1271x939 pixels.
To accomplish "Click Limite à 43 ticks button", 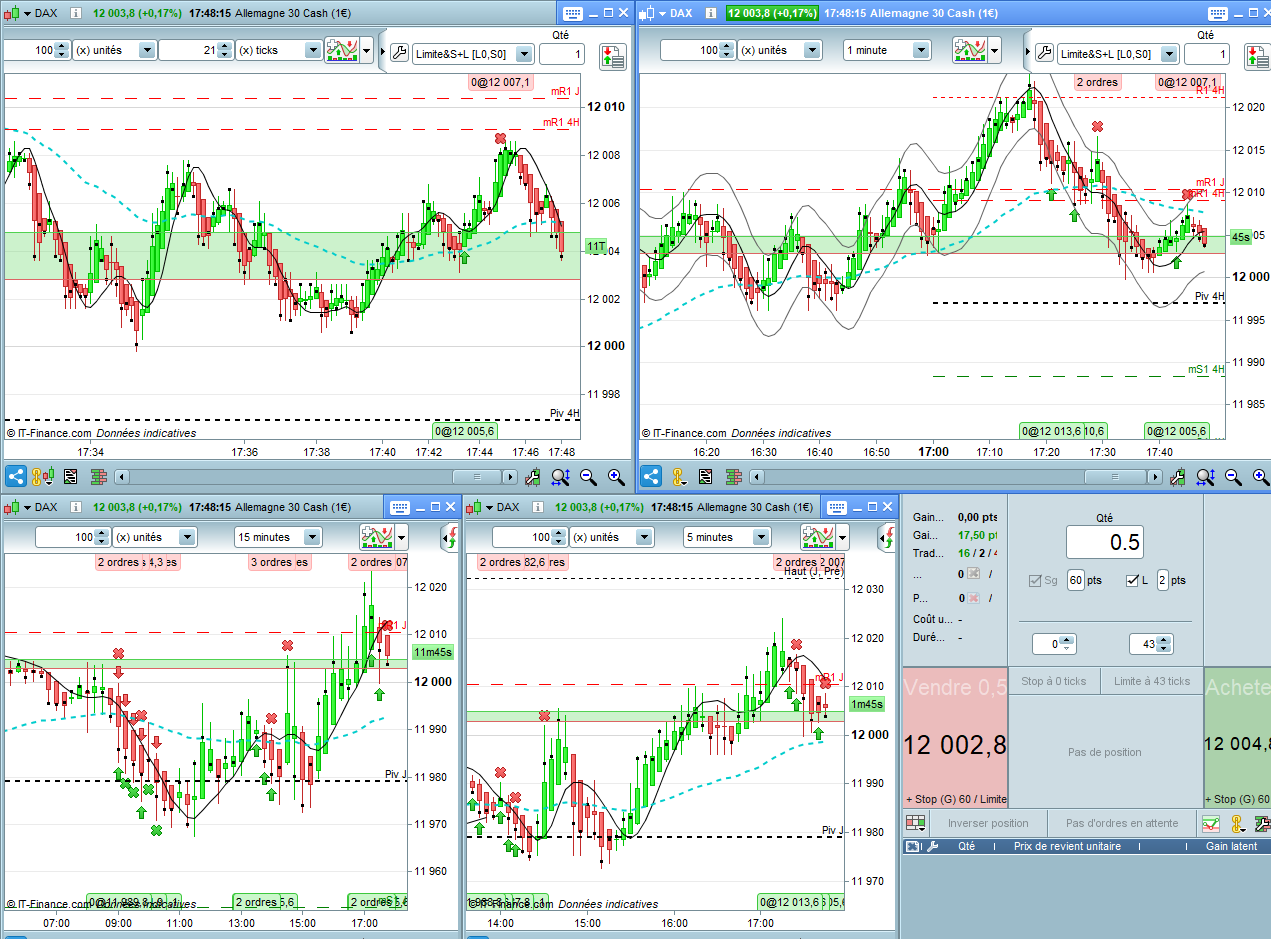I will tap(1151, 681).
